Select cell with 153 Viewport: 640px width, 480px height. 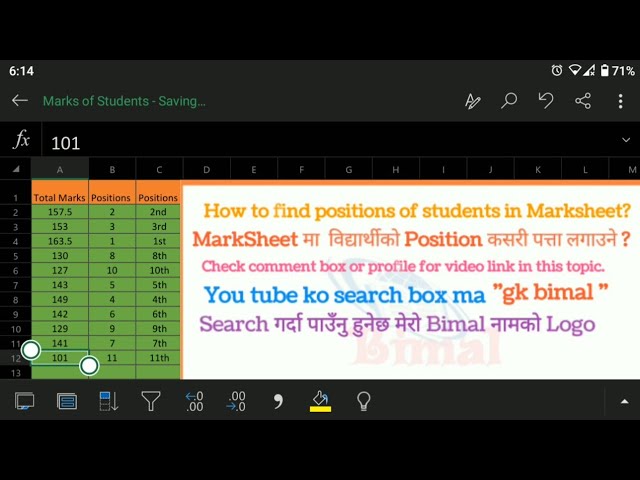point(60,227)
